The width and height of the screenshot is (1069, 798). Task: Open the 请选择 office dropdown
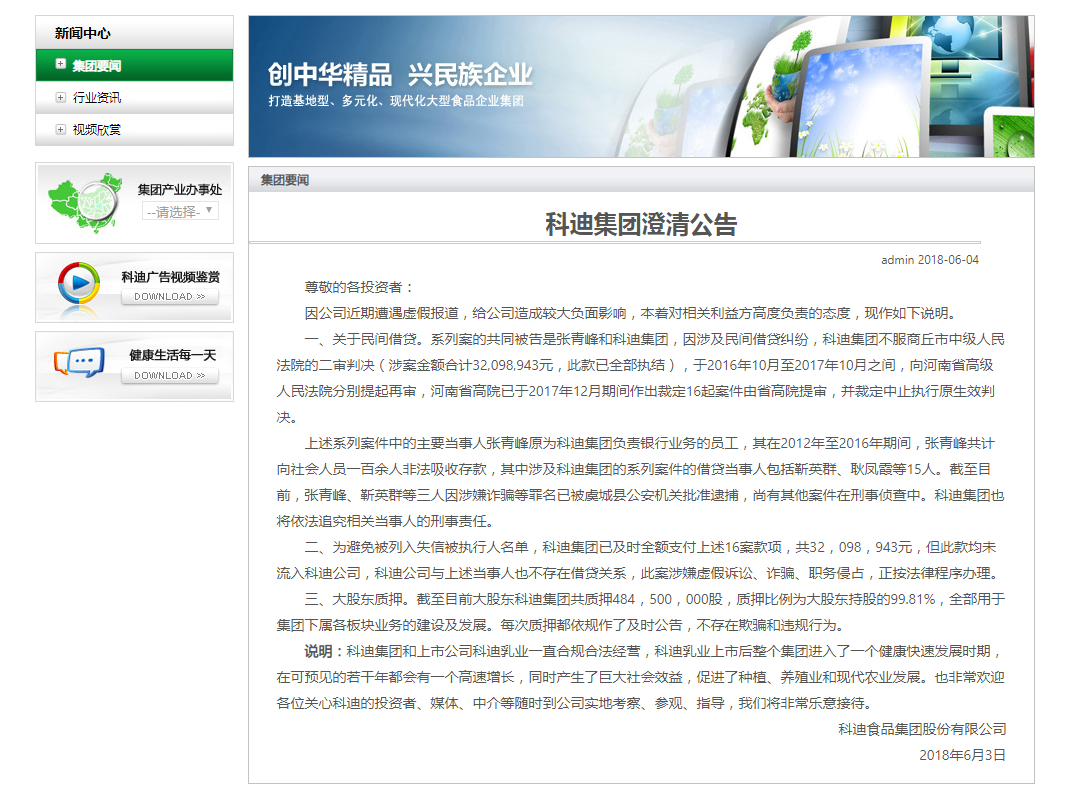(181, 211)
